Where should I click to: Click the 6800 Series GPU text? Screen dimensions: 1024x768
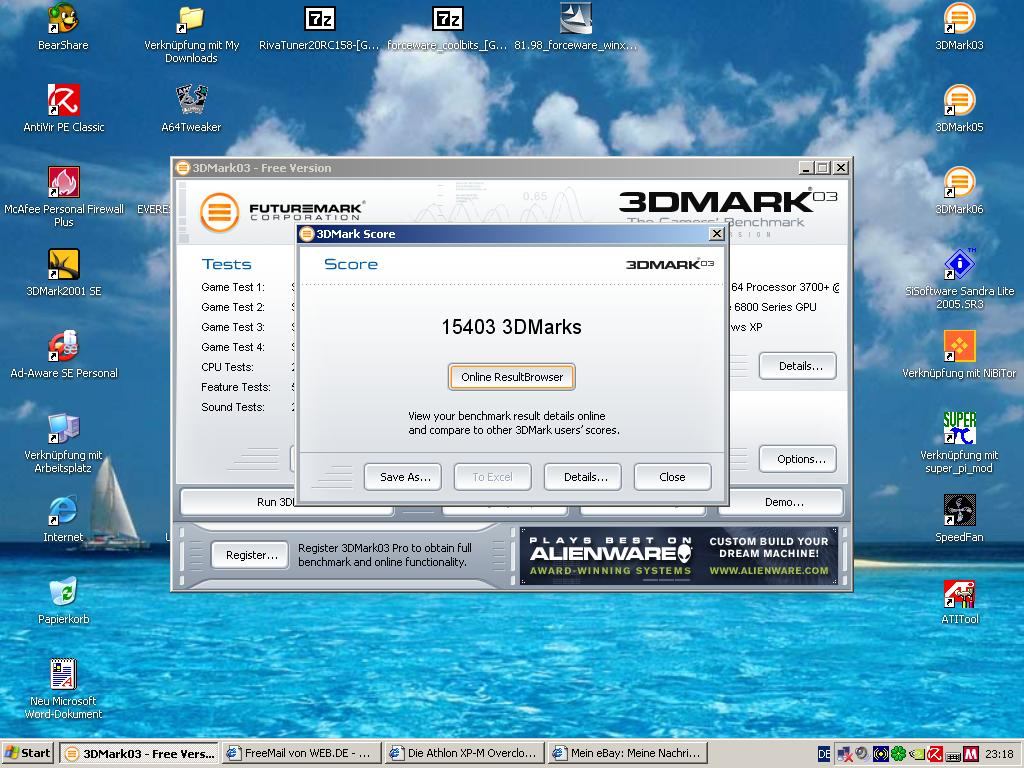775,307
